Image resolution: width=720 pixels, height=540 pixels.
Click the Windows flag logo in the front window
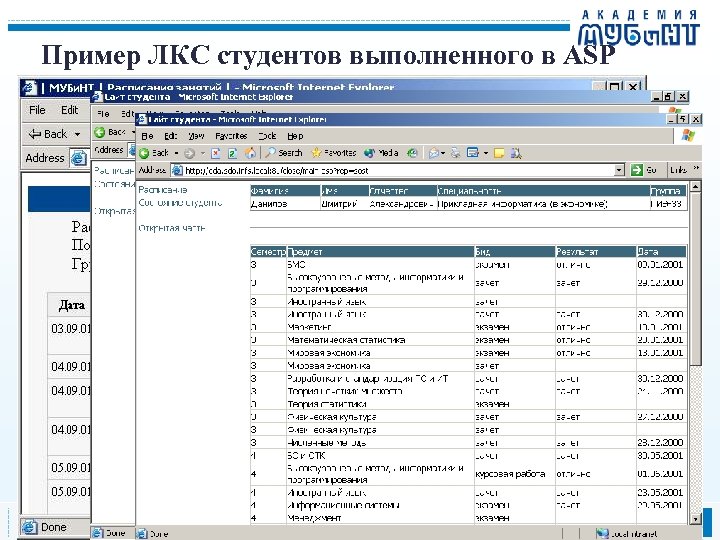[x=688, y=135]
